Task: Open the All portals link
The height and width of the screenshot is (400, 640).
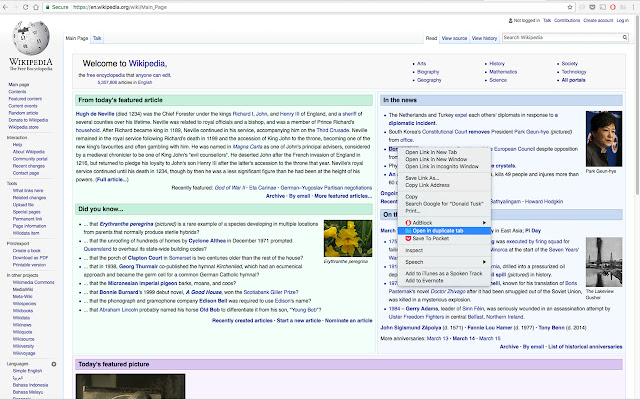Action: click(x=573, y=80)
